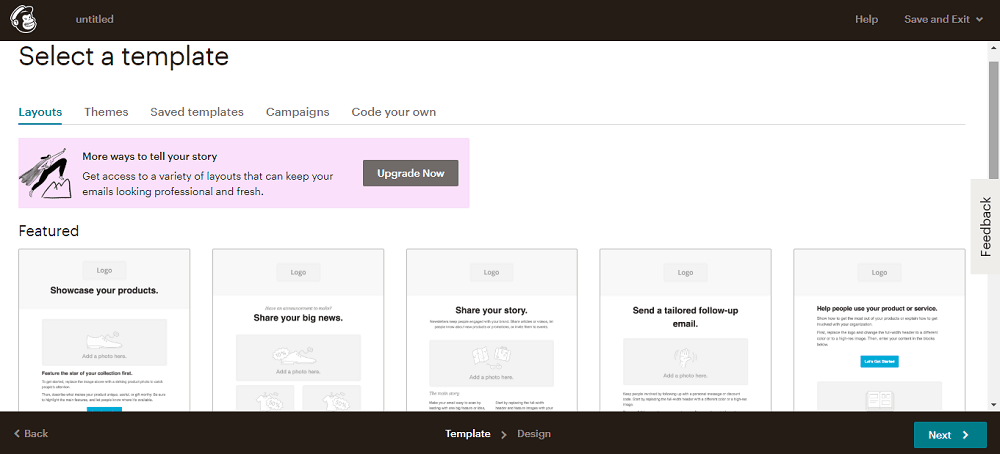
Task: Click the vertical scrollbar thumb
Action: [994, 120]
